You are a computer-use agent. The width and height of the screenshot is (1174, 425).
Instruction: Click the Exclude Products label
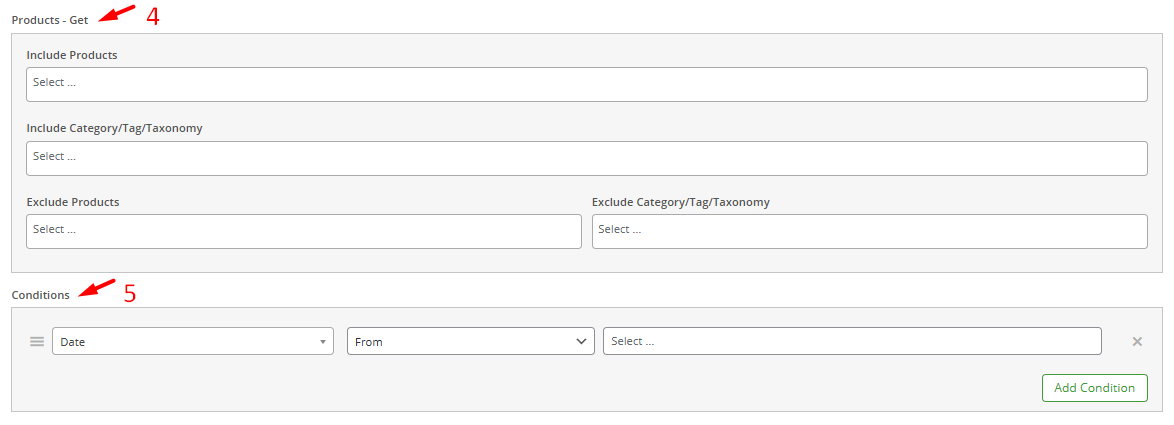73,202
